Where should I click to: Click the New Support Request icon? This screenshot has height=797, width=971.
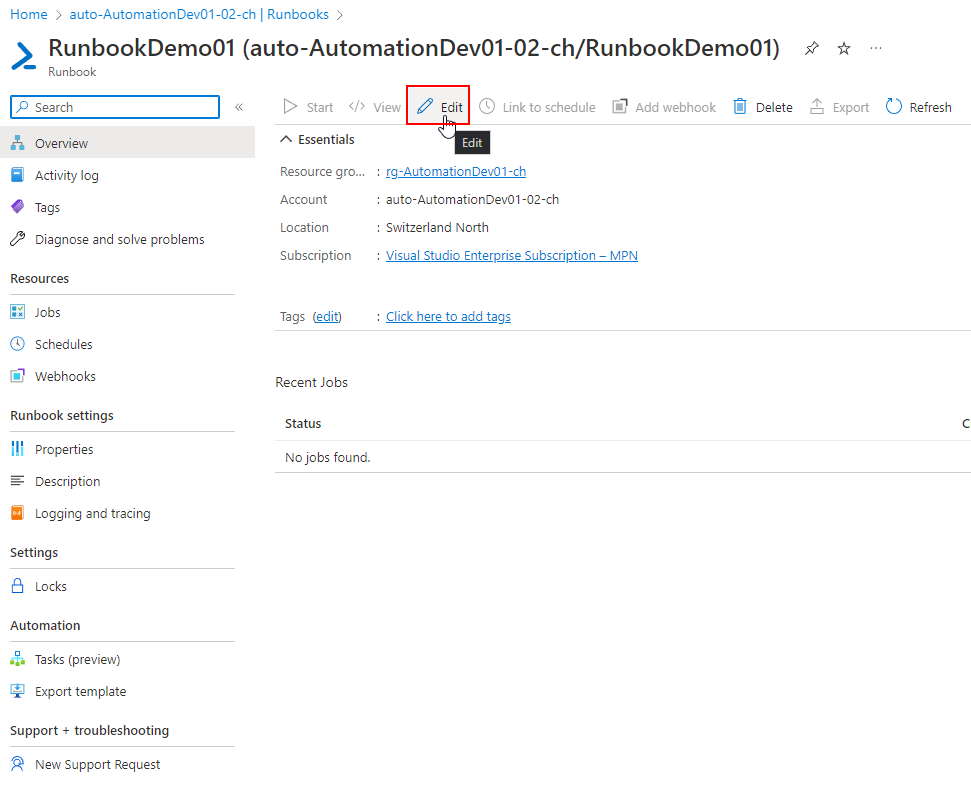pyautogui.click(x=18, y=764)
